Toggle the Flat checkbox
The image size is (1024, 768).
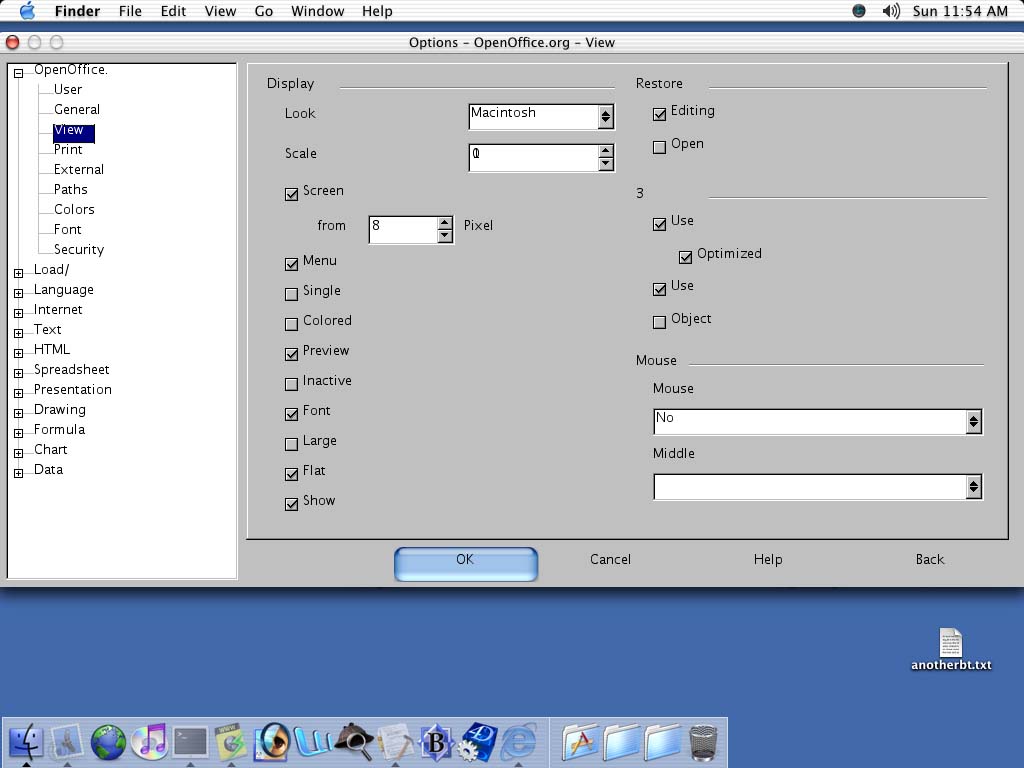click(291, 474)
